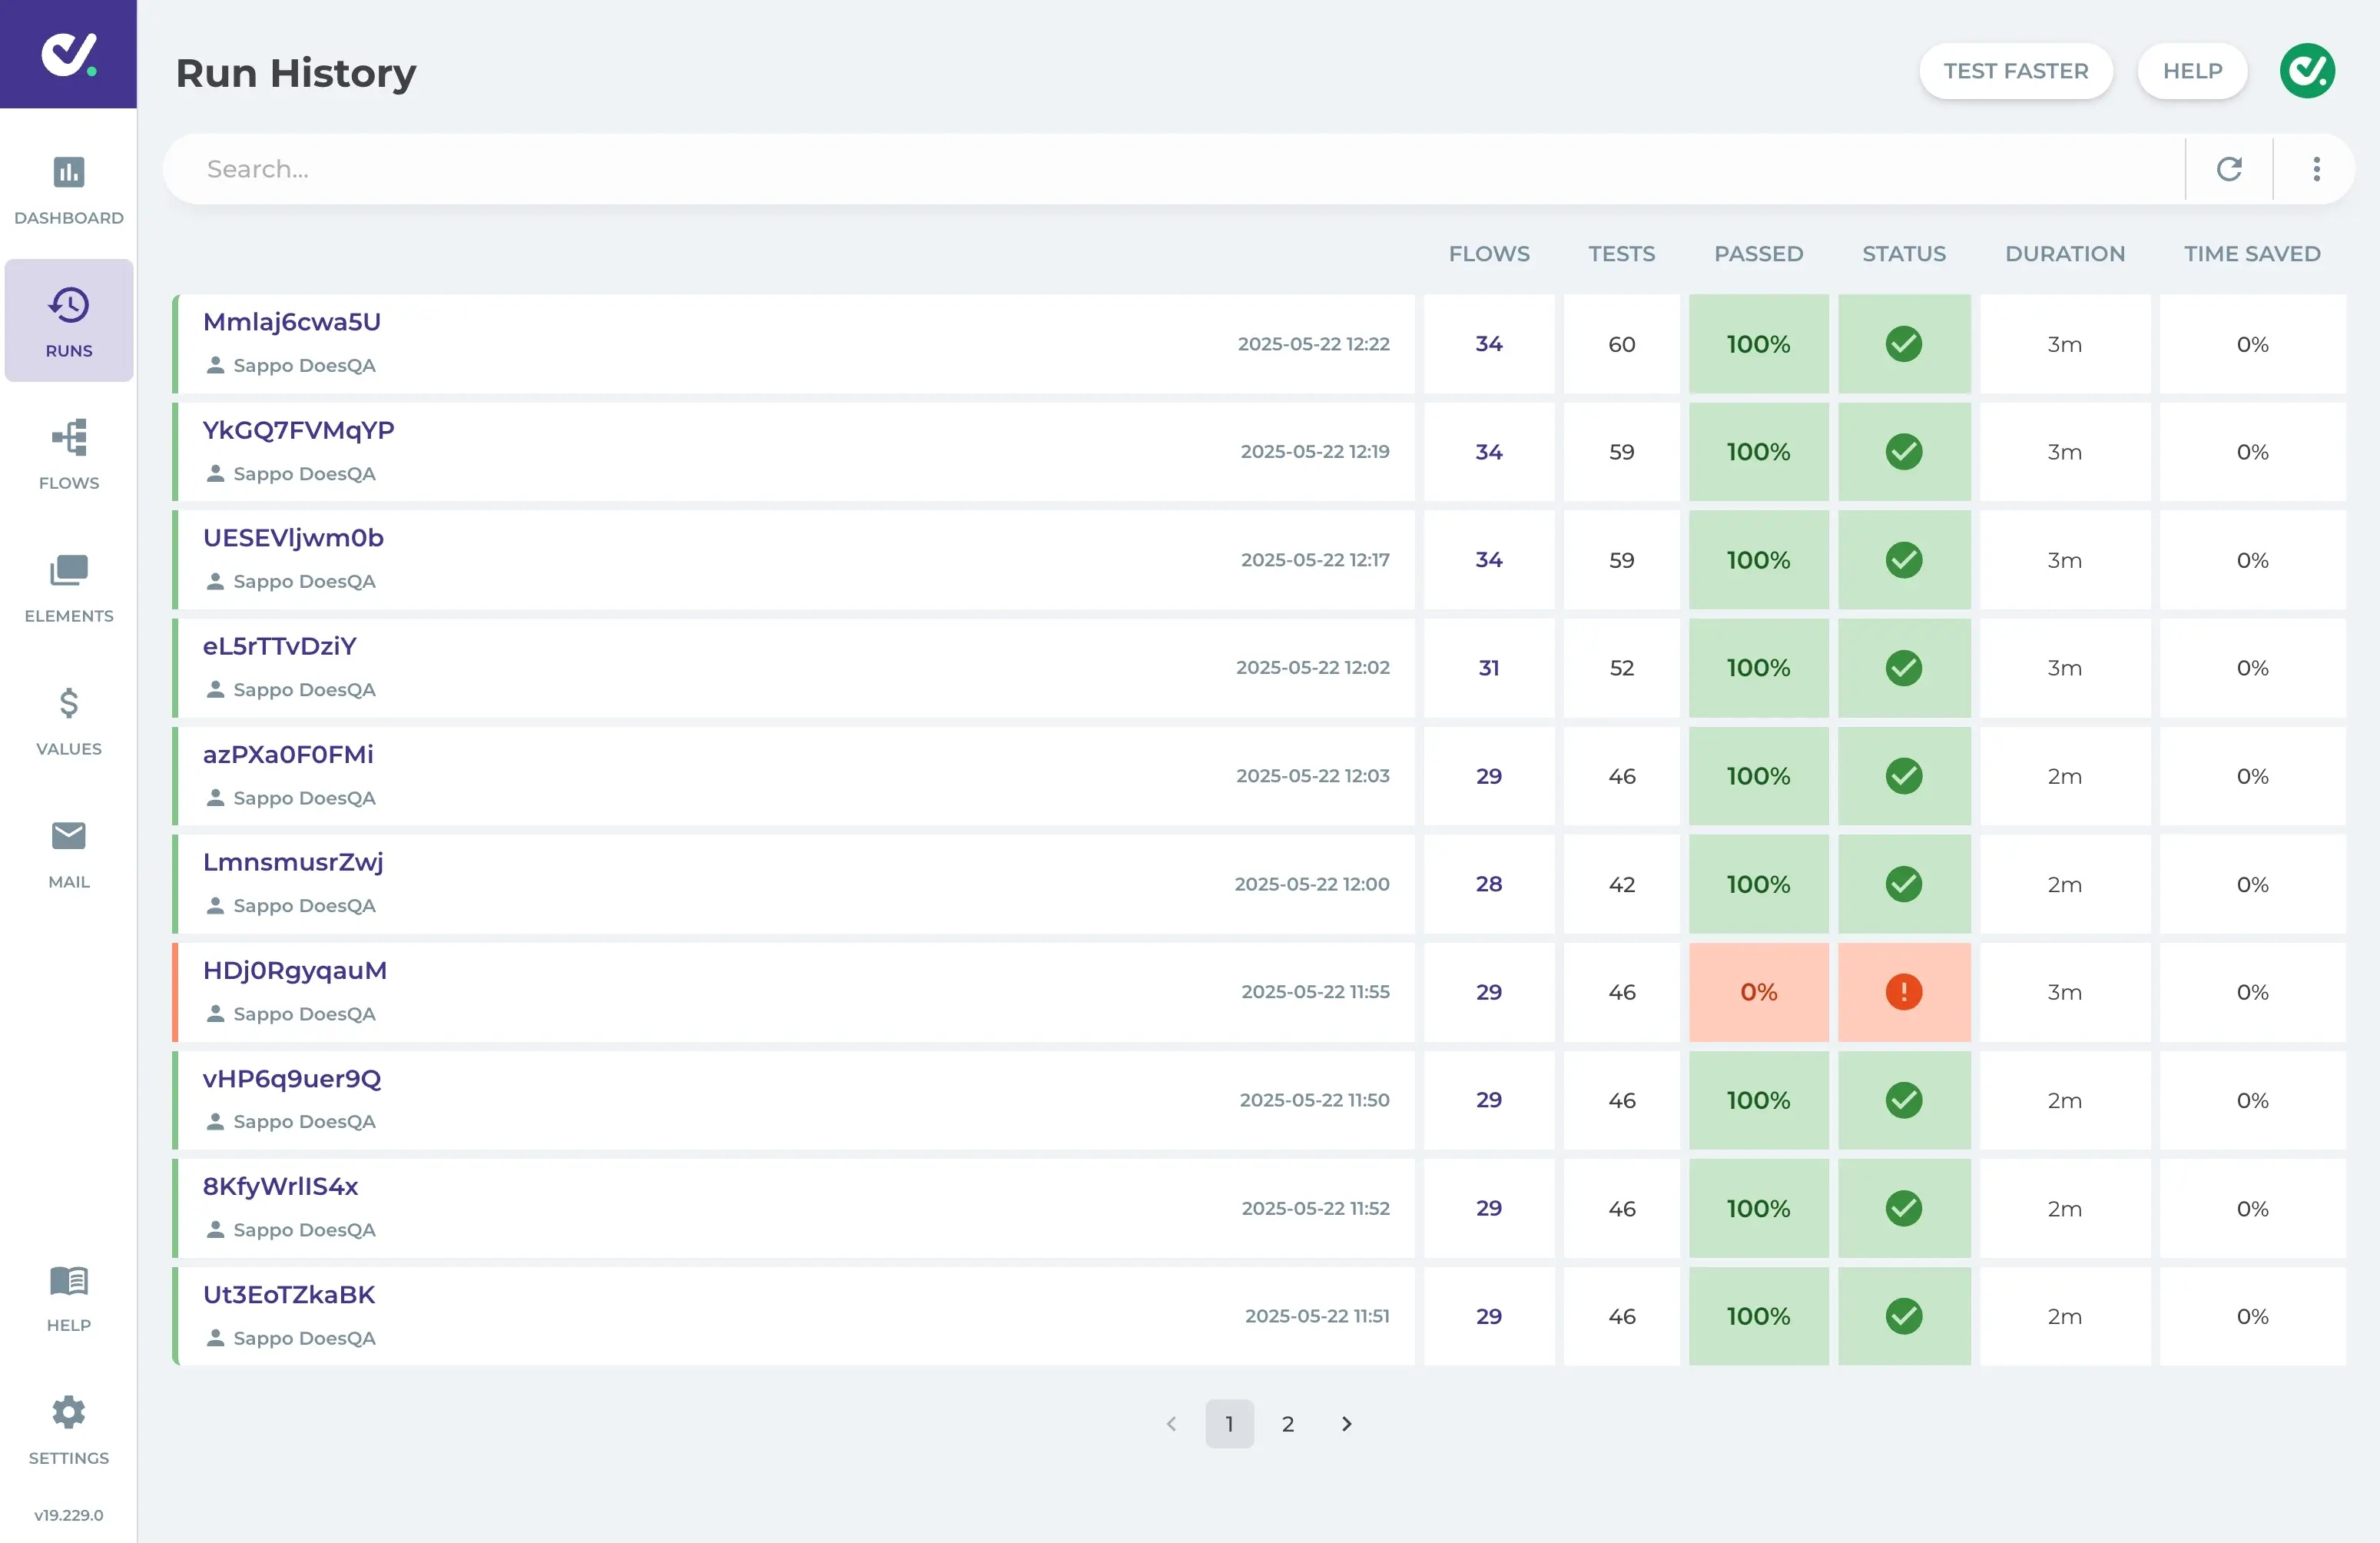Click the status checkmark for Ut3EoTZkaBK
Image resolution: width=2380 pixels, height=1543 pixels.
(x=1903, y=1316)
